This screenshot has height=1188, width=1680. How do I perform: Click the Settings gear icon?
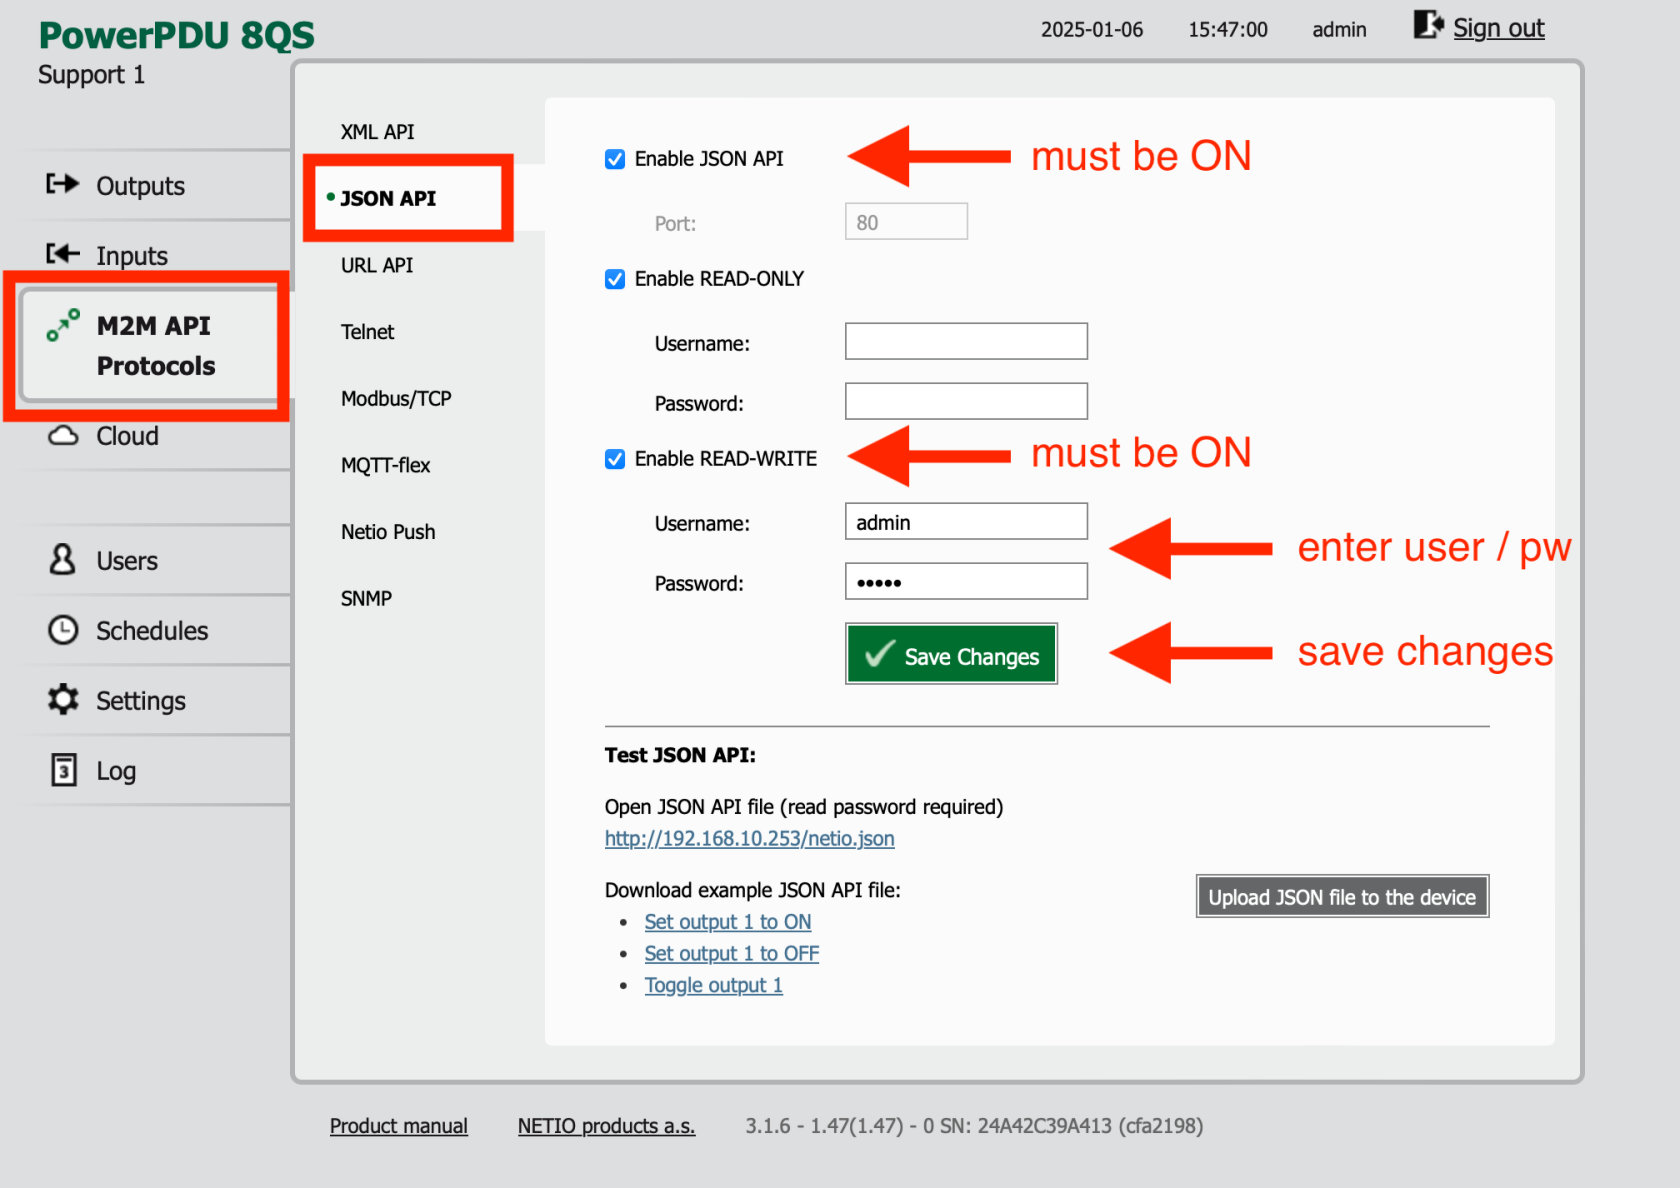tap(63, 699)
